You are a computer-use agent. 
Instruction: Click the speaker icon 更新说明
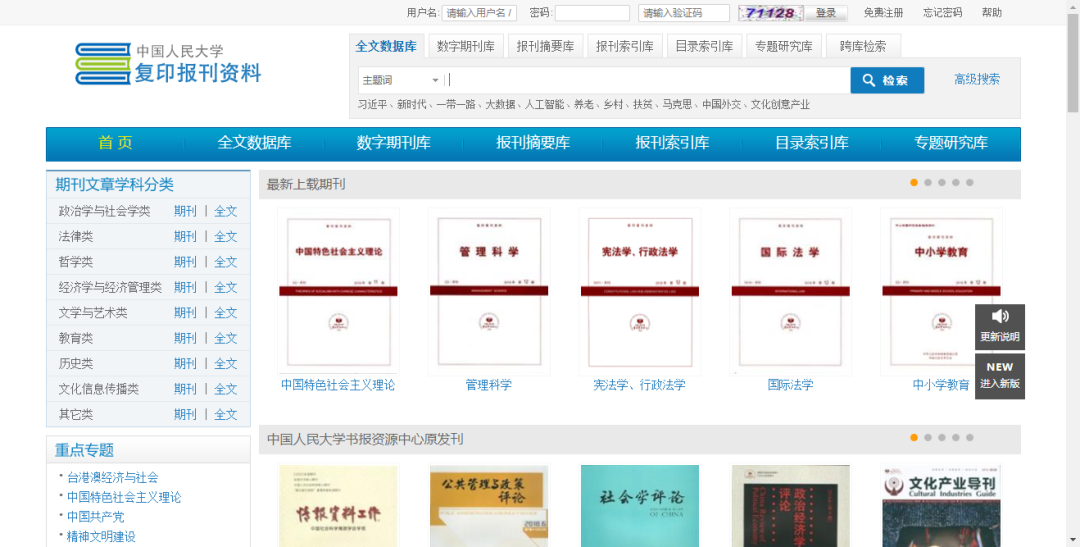click(999, 327)
